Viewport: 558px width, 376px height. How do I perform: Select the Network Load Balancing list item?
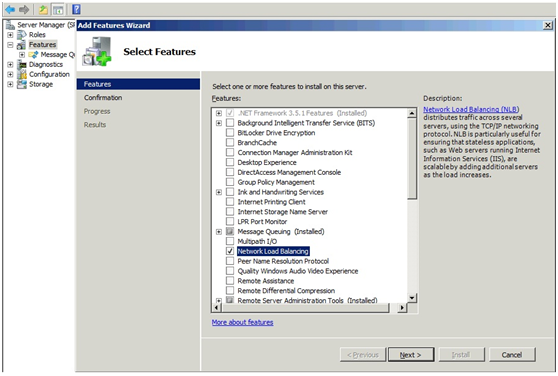[x=273, y=251]
